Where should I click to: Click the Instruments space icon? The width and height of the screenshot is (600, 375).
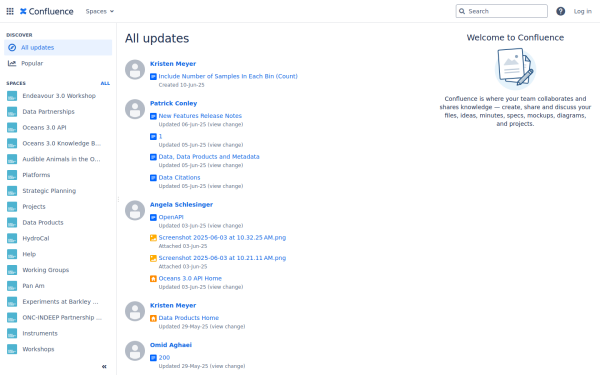click(x=12, y=333)
